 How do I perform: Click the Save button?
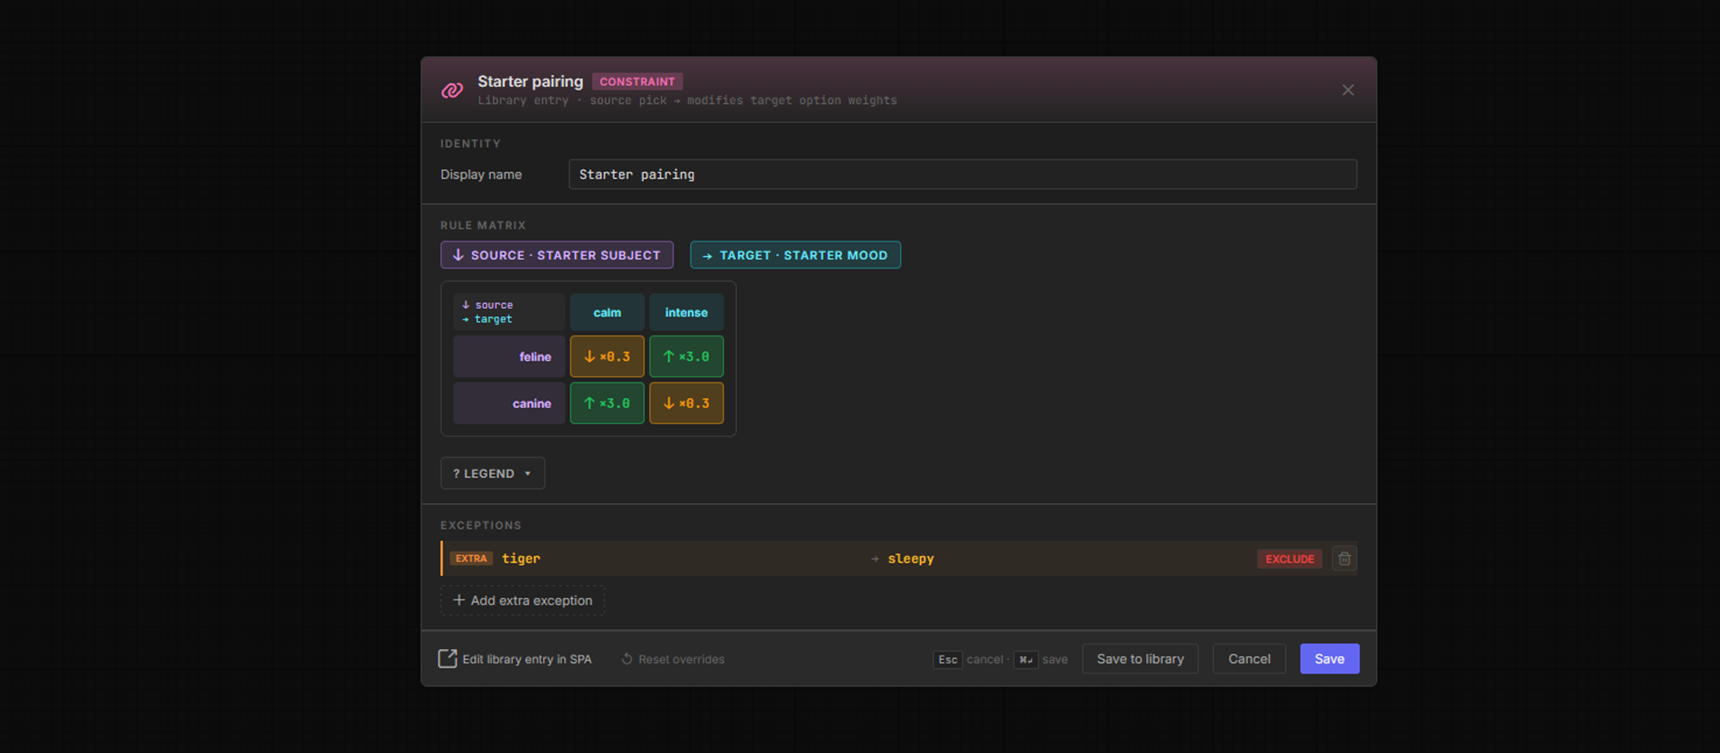(1329, 659)
